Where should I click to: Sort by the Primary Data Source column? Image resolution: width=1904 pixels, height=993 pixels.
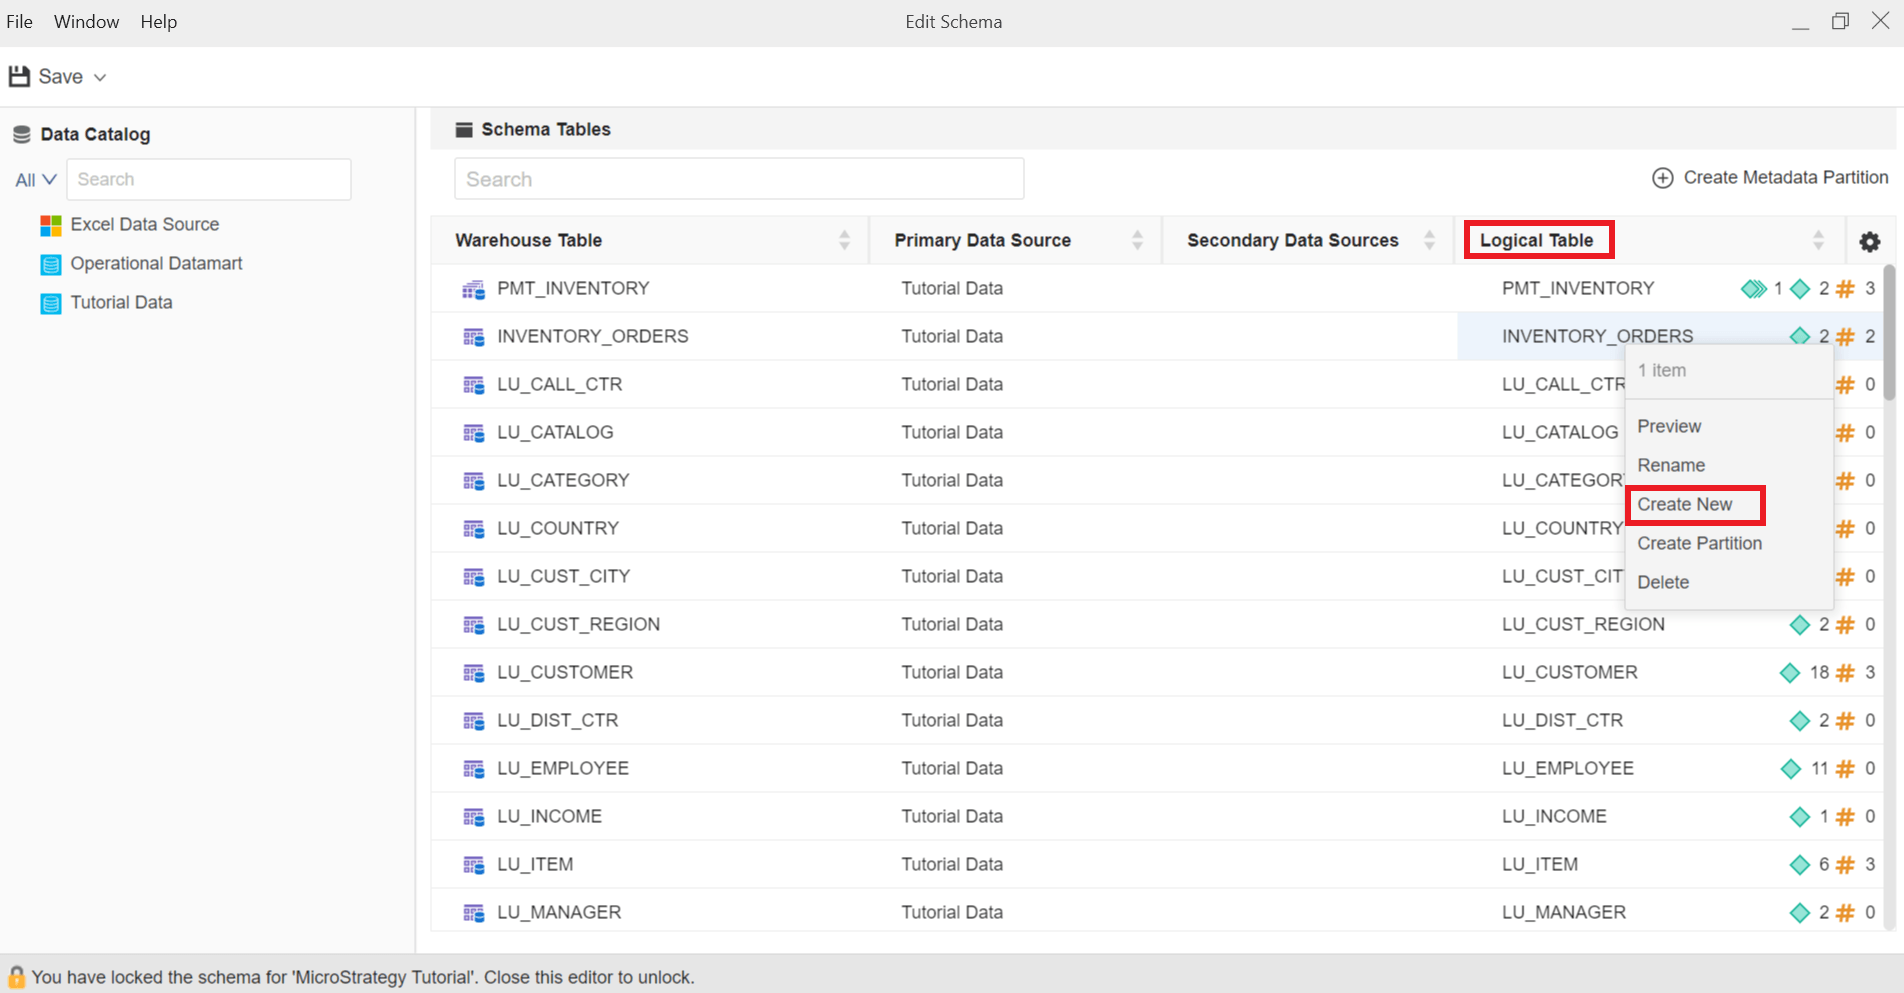pyautogui.click(x=1137, y=240)
